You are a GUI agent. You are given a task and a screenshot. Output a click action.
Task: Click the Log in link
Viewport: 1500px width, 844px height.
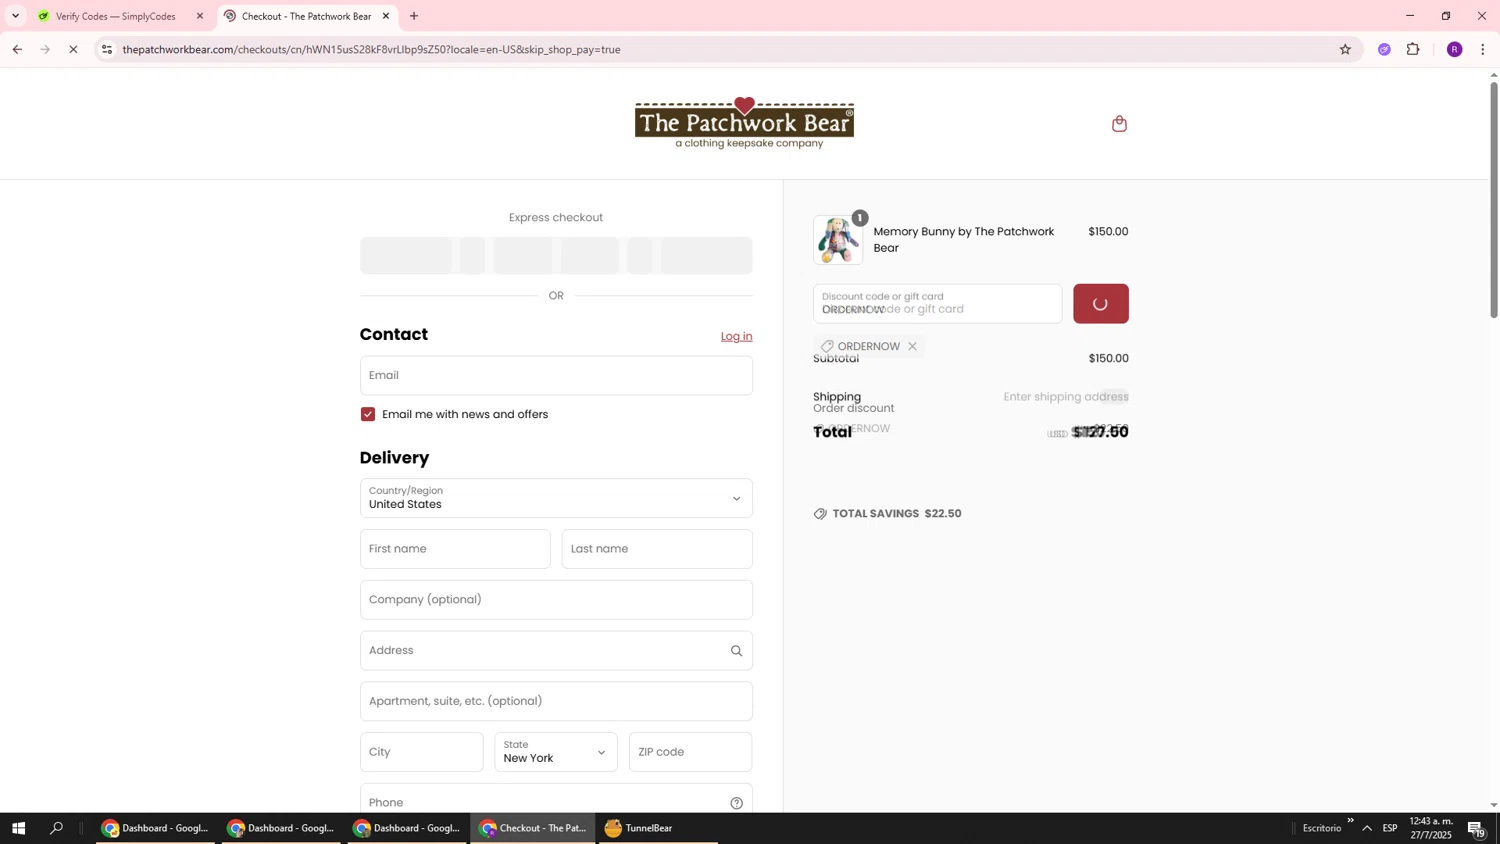(736, 337)
